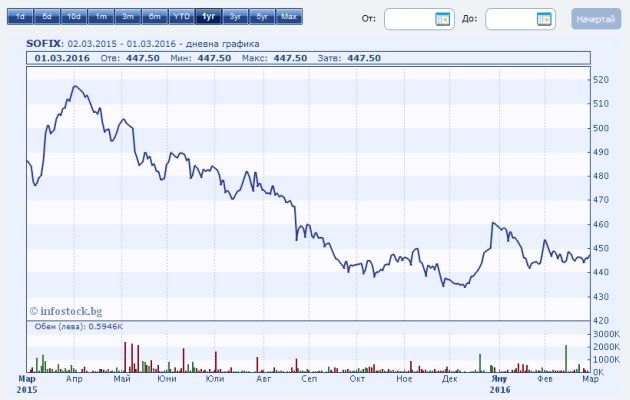Click the От start date field

coord(410,19)
